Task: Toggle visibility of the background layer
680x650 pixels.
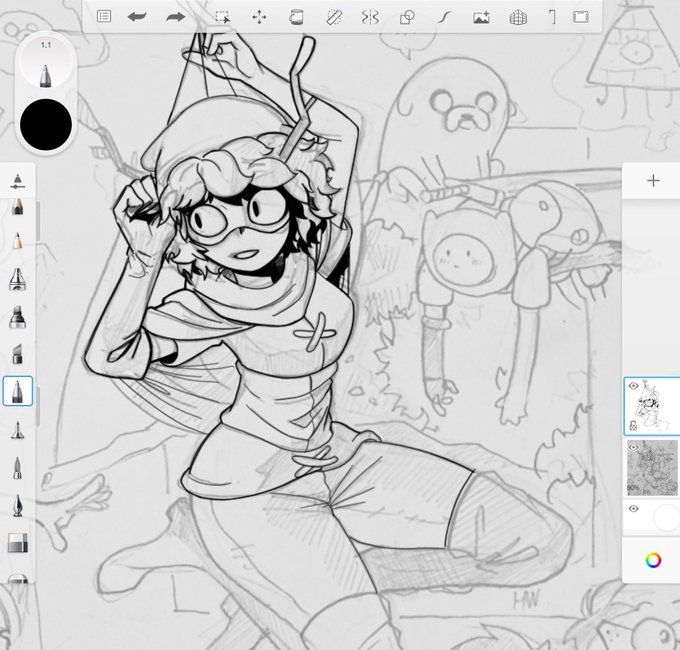Action: [x=633, y=509]
